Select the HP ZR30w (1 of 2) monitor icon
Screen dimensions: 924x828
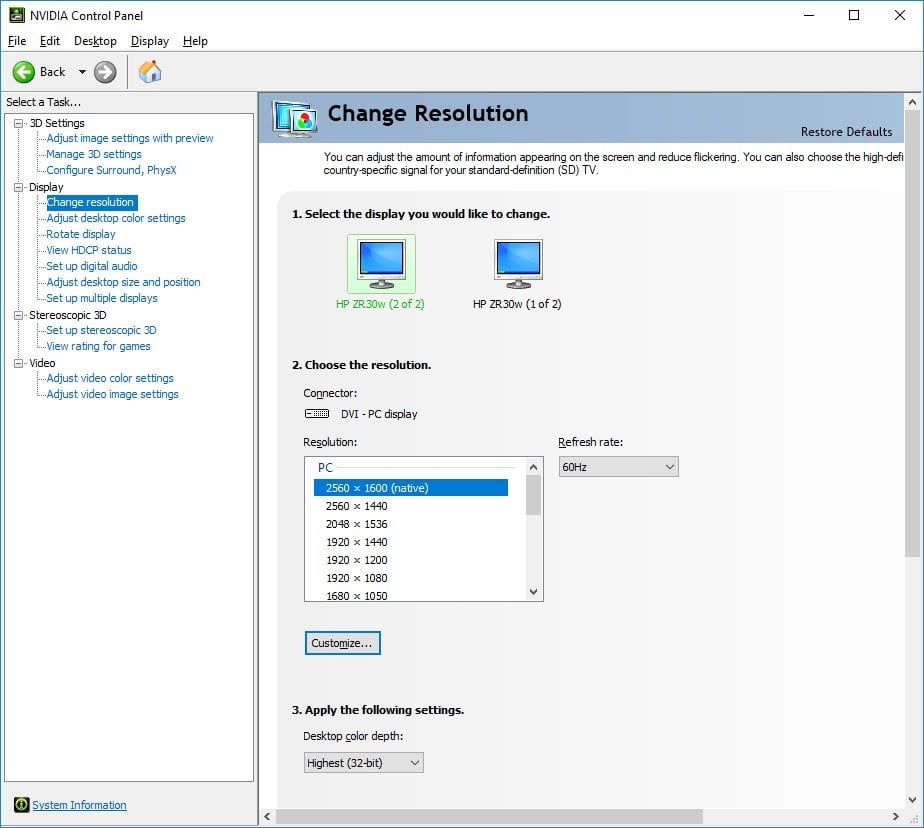(518, 263)
